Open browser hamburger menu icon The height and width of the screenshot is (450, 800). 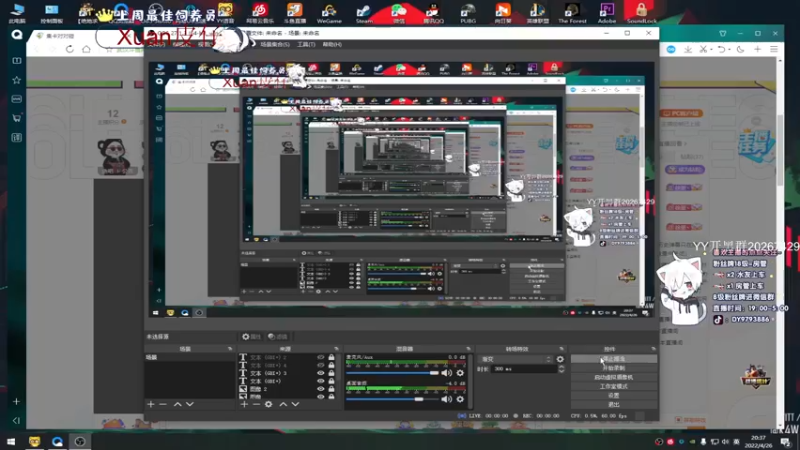(x=774, y=49)
